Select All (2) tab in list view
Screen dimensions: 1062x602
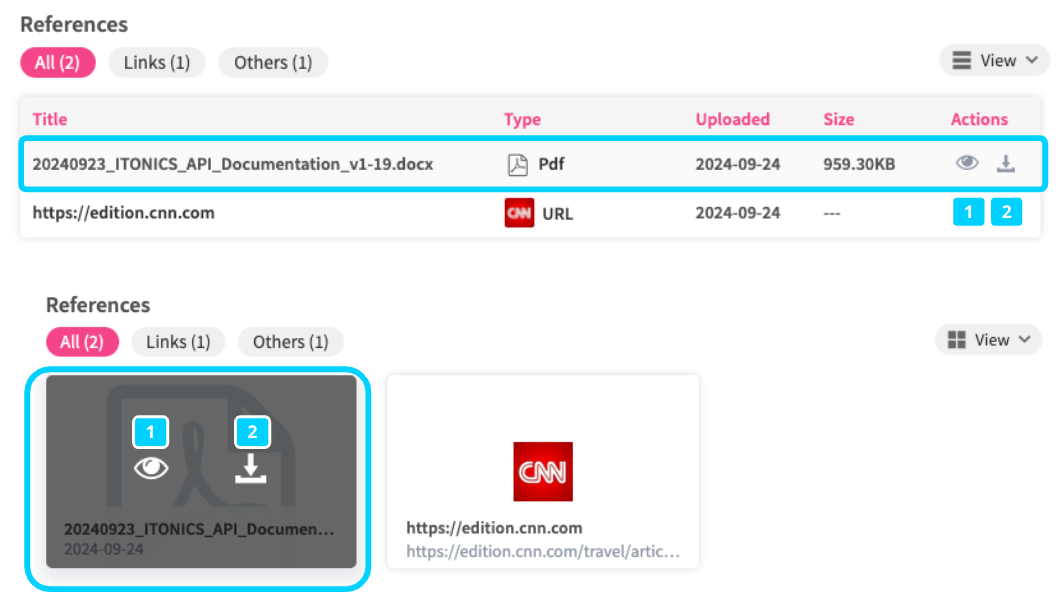point(58,62)
